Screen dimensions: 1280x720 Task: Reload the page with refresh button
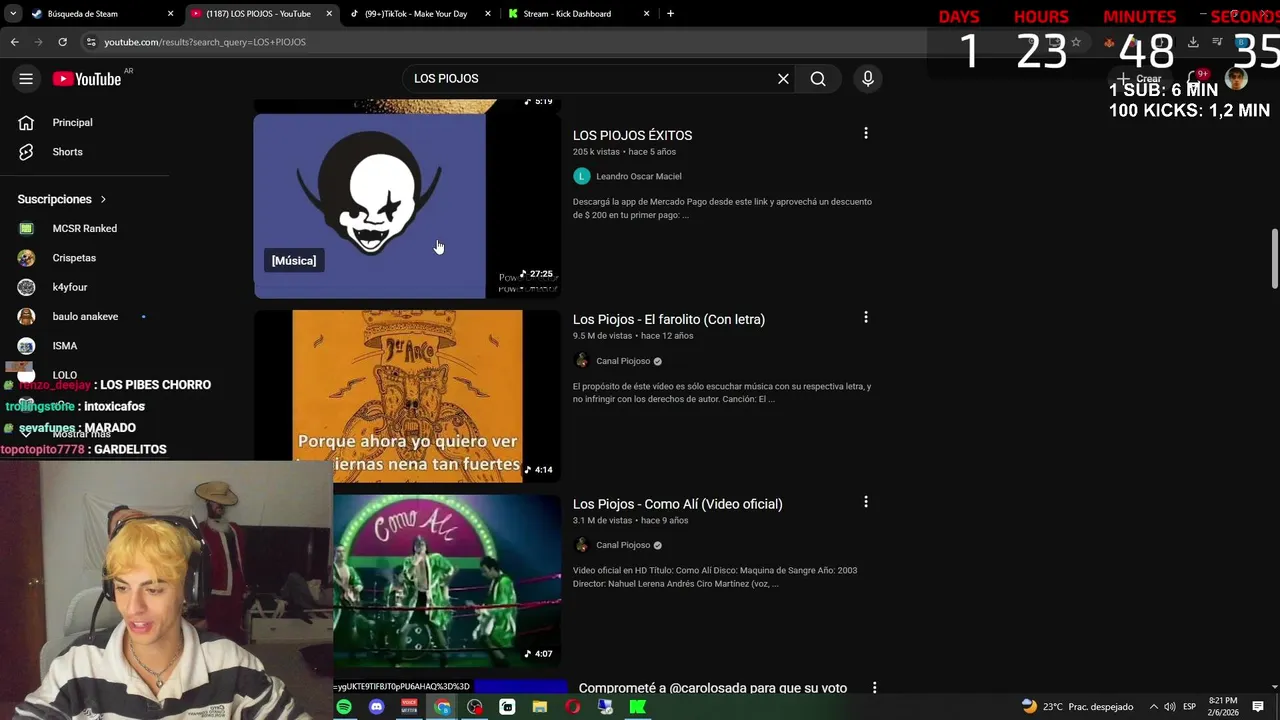click(x=62, y=42)
